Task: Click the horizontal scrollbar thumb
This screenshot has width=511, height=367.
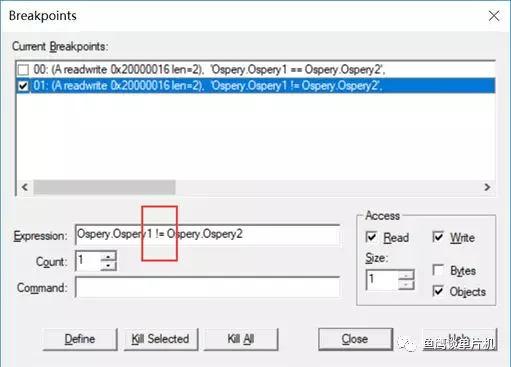Action: (104, 187)
